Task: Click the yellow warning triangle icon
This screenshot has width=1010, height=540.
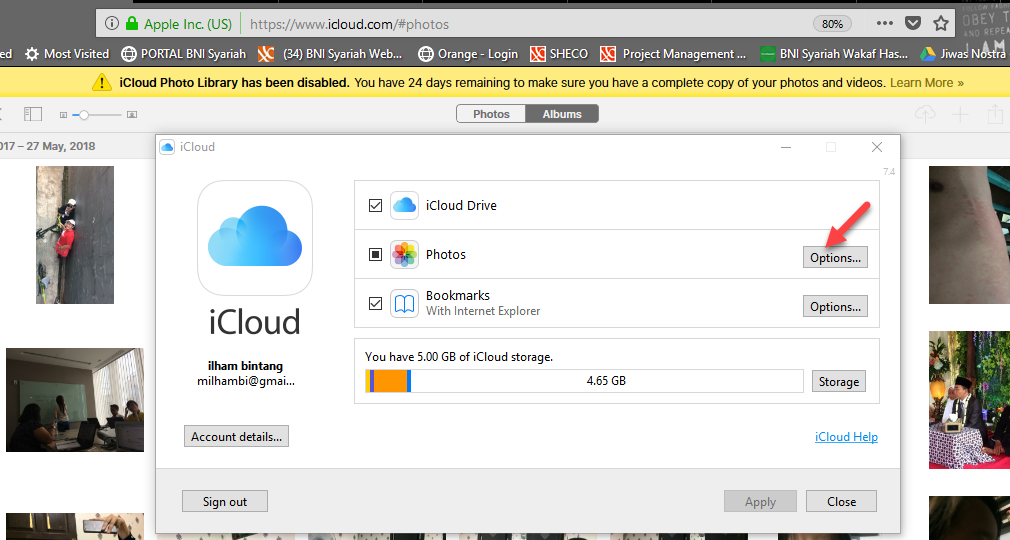Action: [x=102, y=82]
